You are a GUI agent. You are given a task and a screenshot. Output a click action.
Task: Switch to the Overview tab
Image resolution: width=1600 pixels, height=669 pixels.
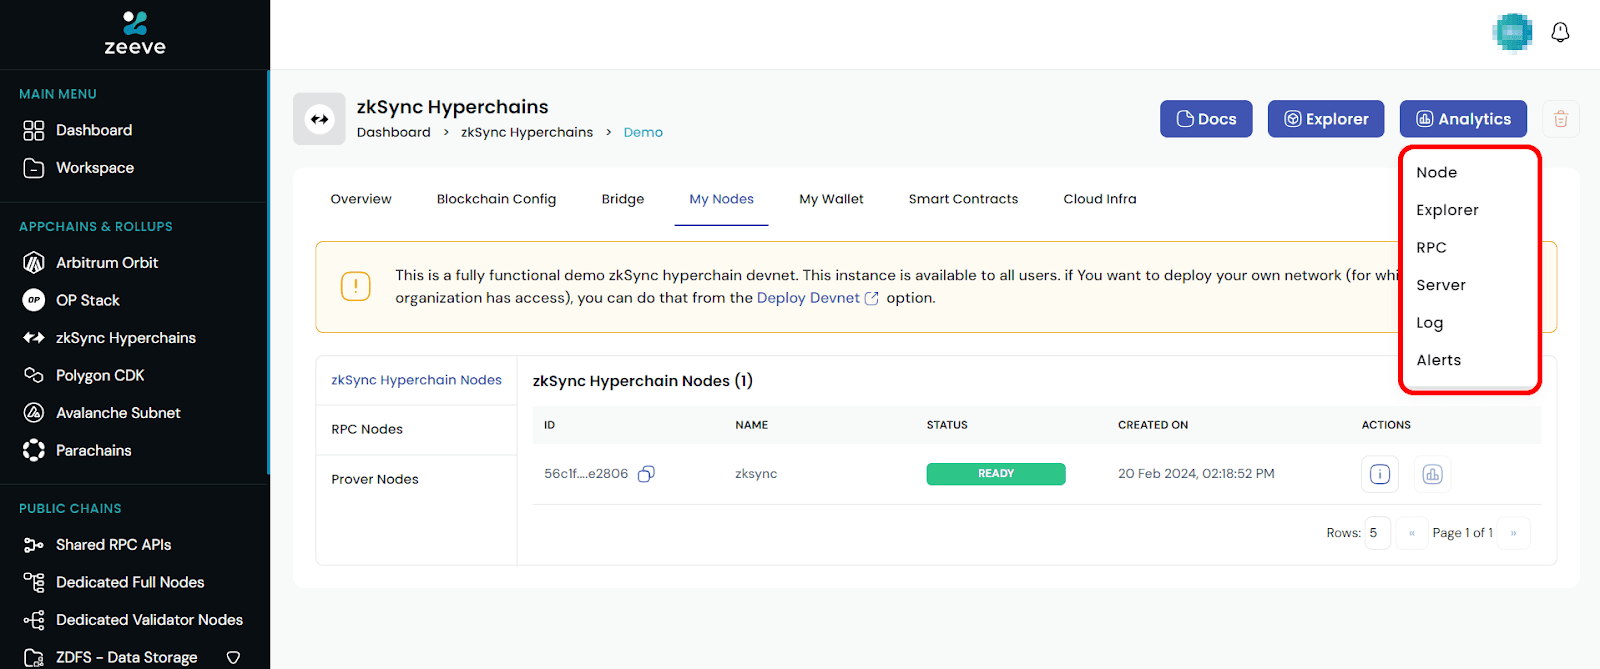(361, 199)
